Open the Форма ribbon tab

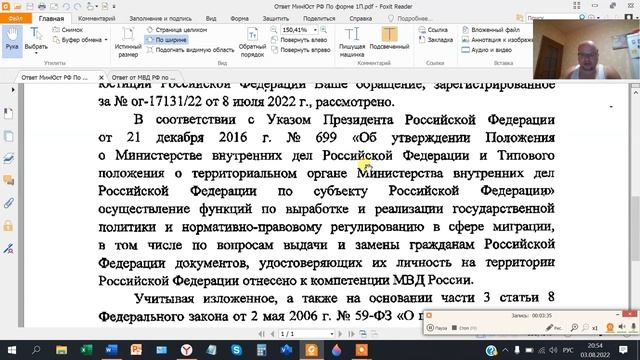[239, 18]
